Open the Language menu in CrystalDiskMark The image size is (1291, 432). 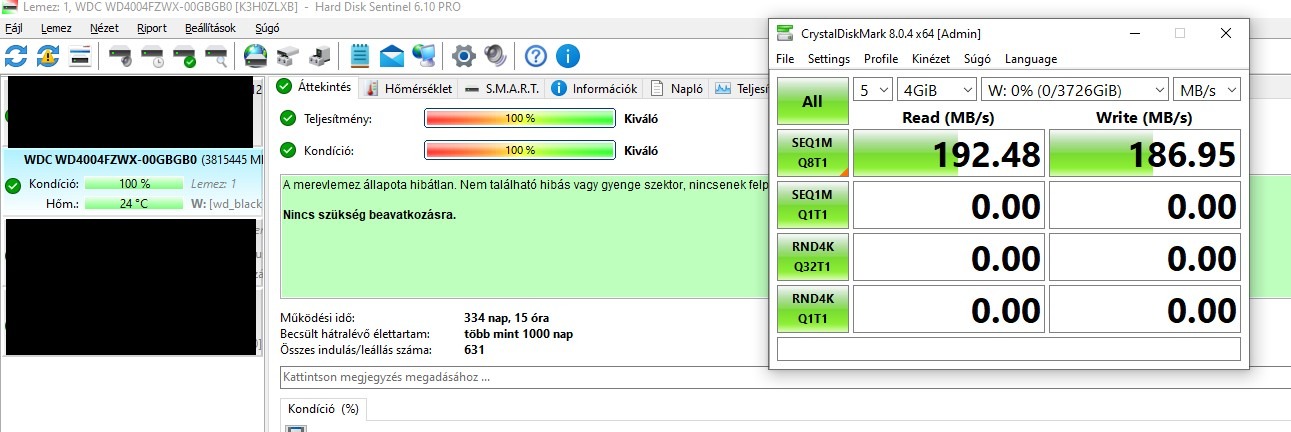point(1031,59)
